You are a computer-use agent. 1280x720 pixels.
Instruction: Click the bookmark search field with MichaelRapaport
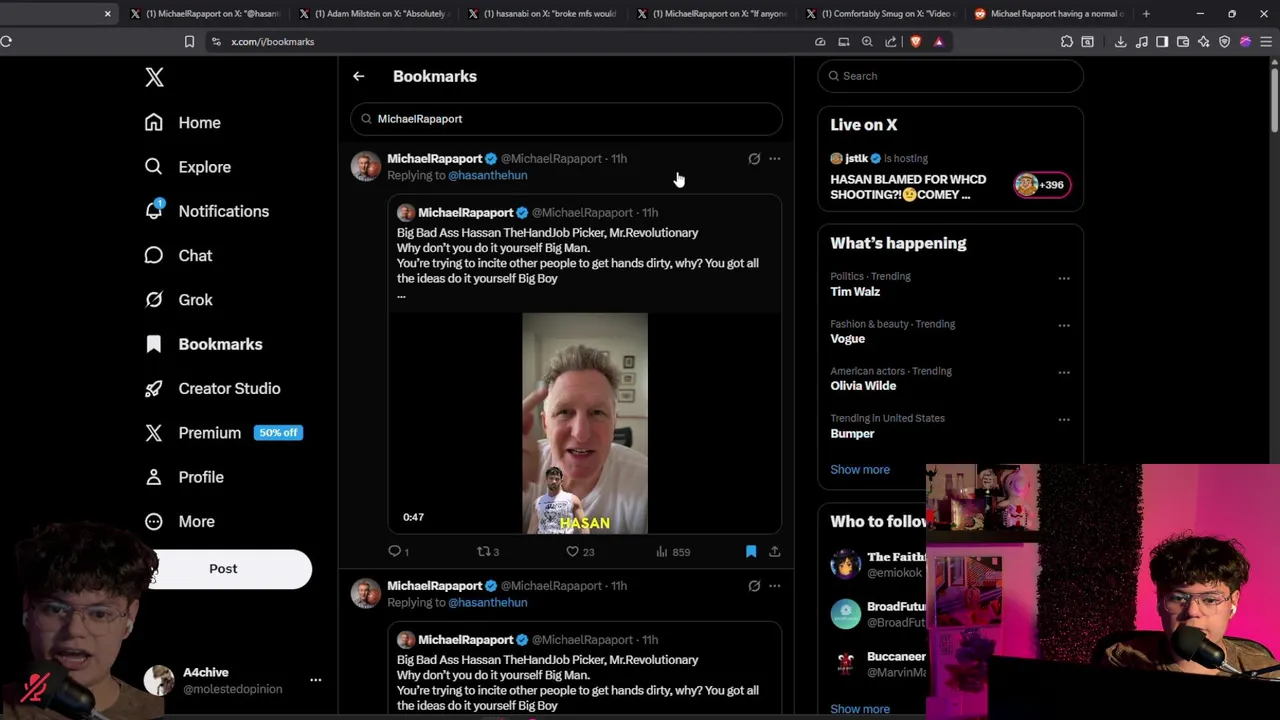(x=566, y=119)
